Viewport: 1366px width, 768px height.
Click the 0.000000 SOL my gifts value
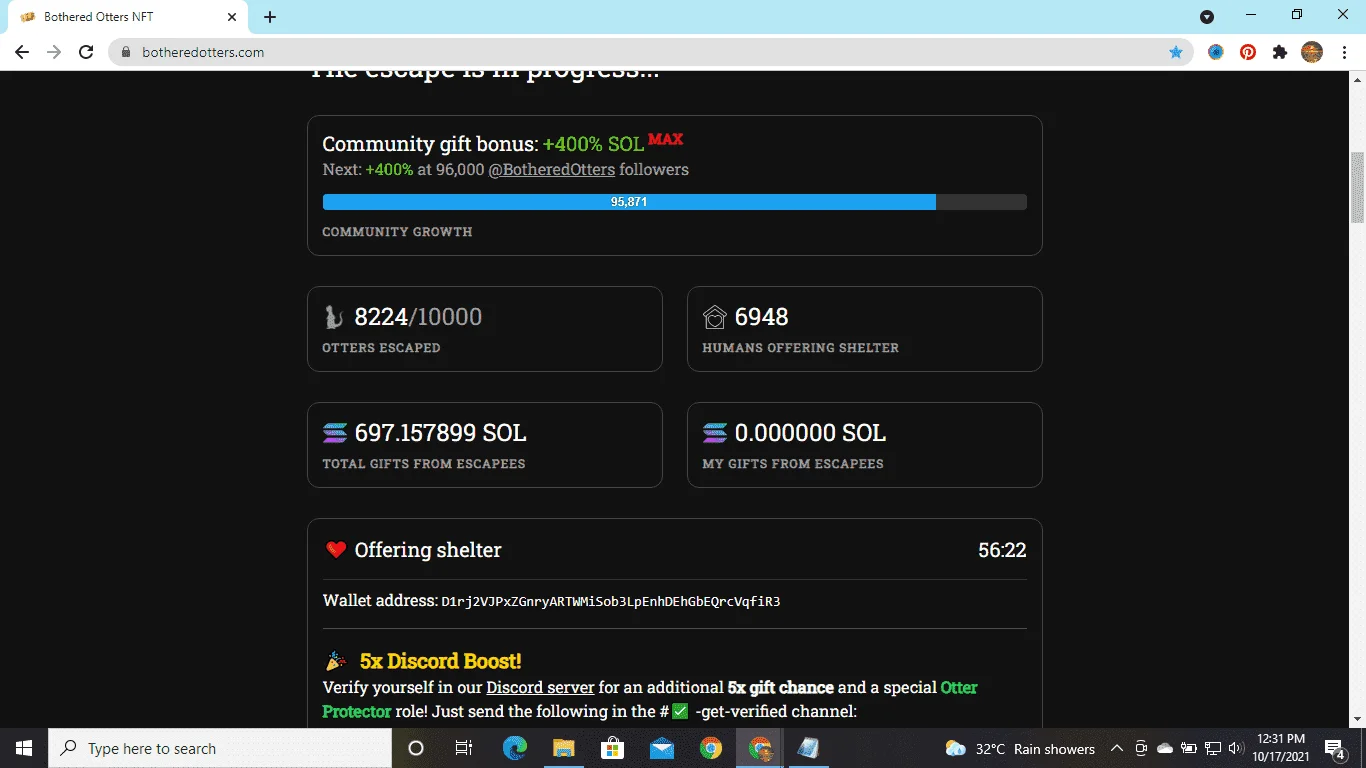810,433
